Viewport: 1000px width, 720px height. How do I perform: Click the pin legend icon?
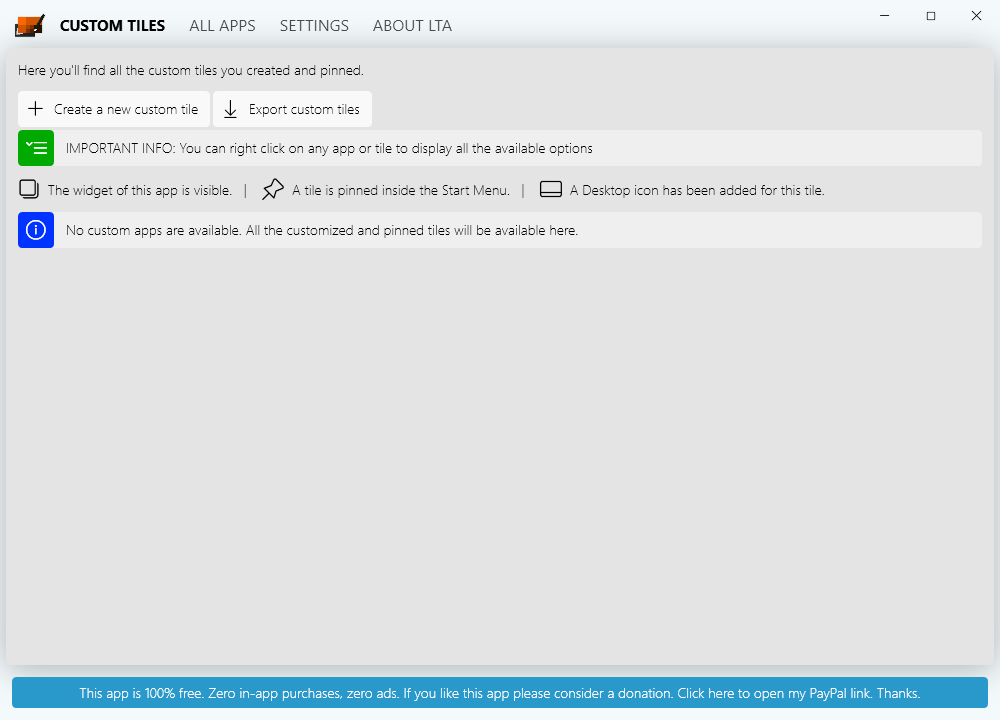click(x=273, y=189)
